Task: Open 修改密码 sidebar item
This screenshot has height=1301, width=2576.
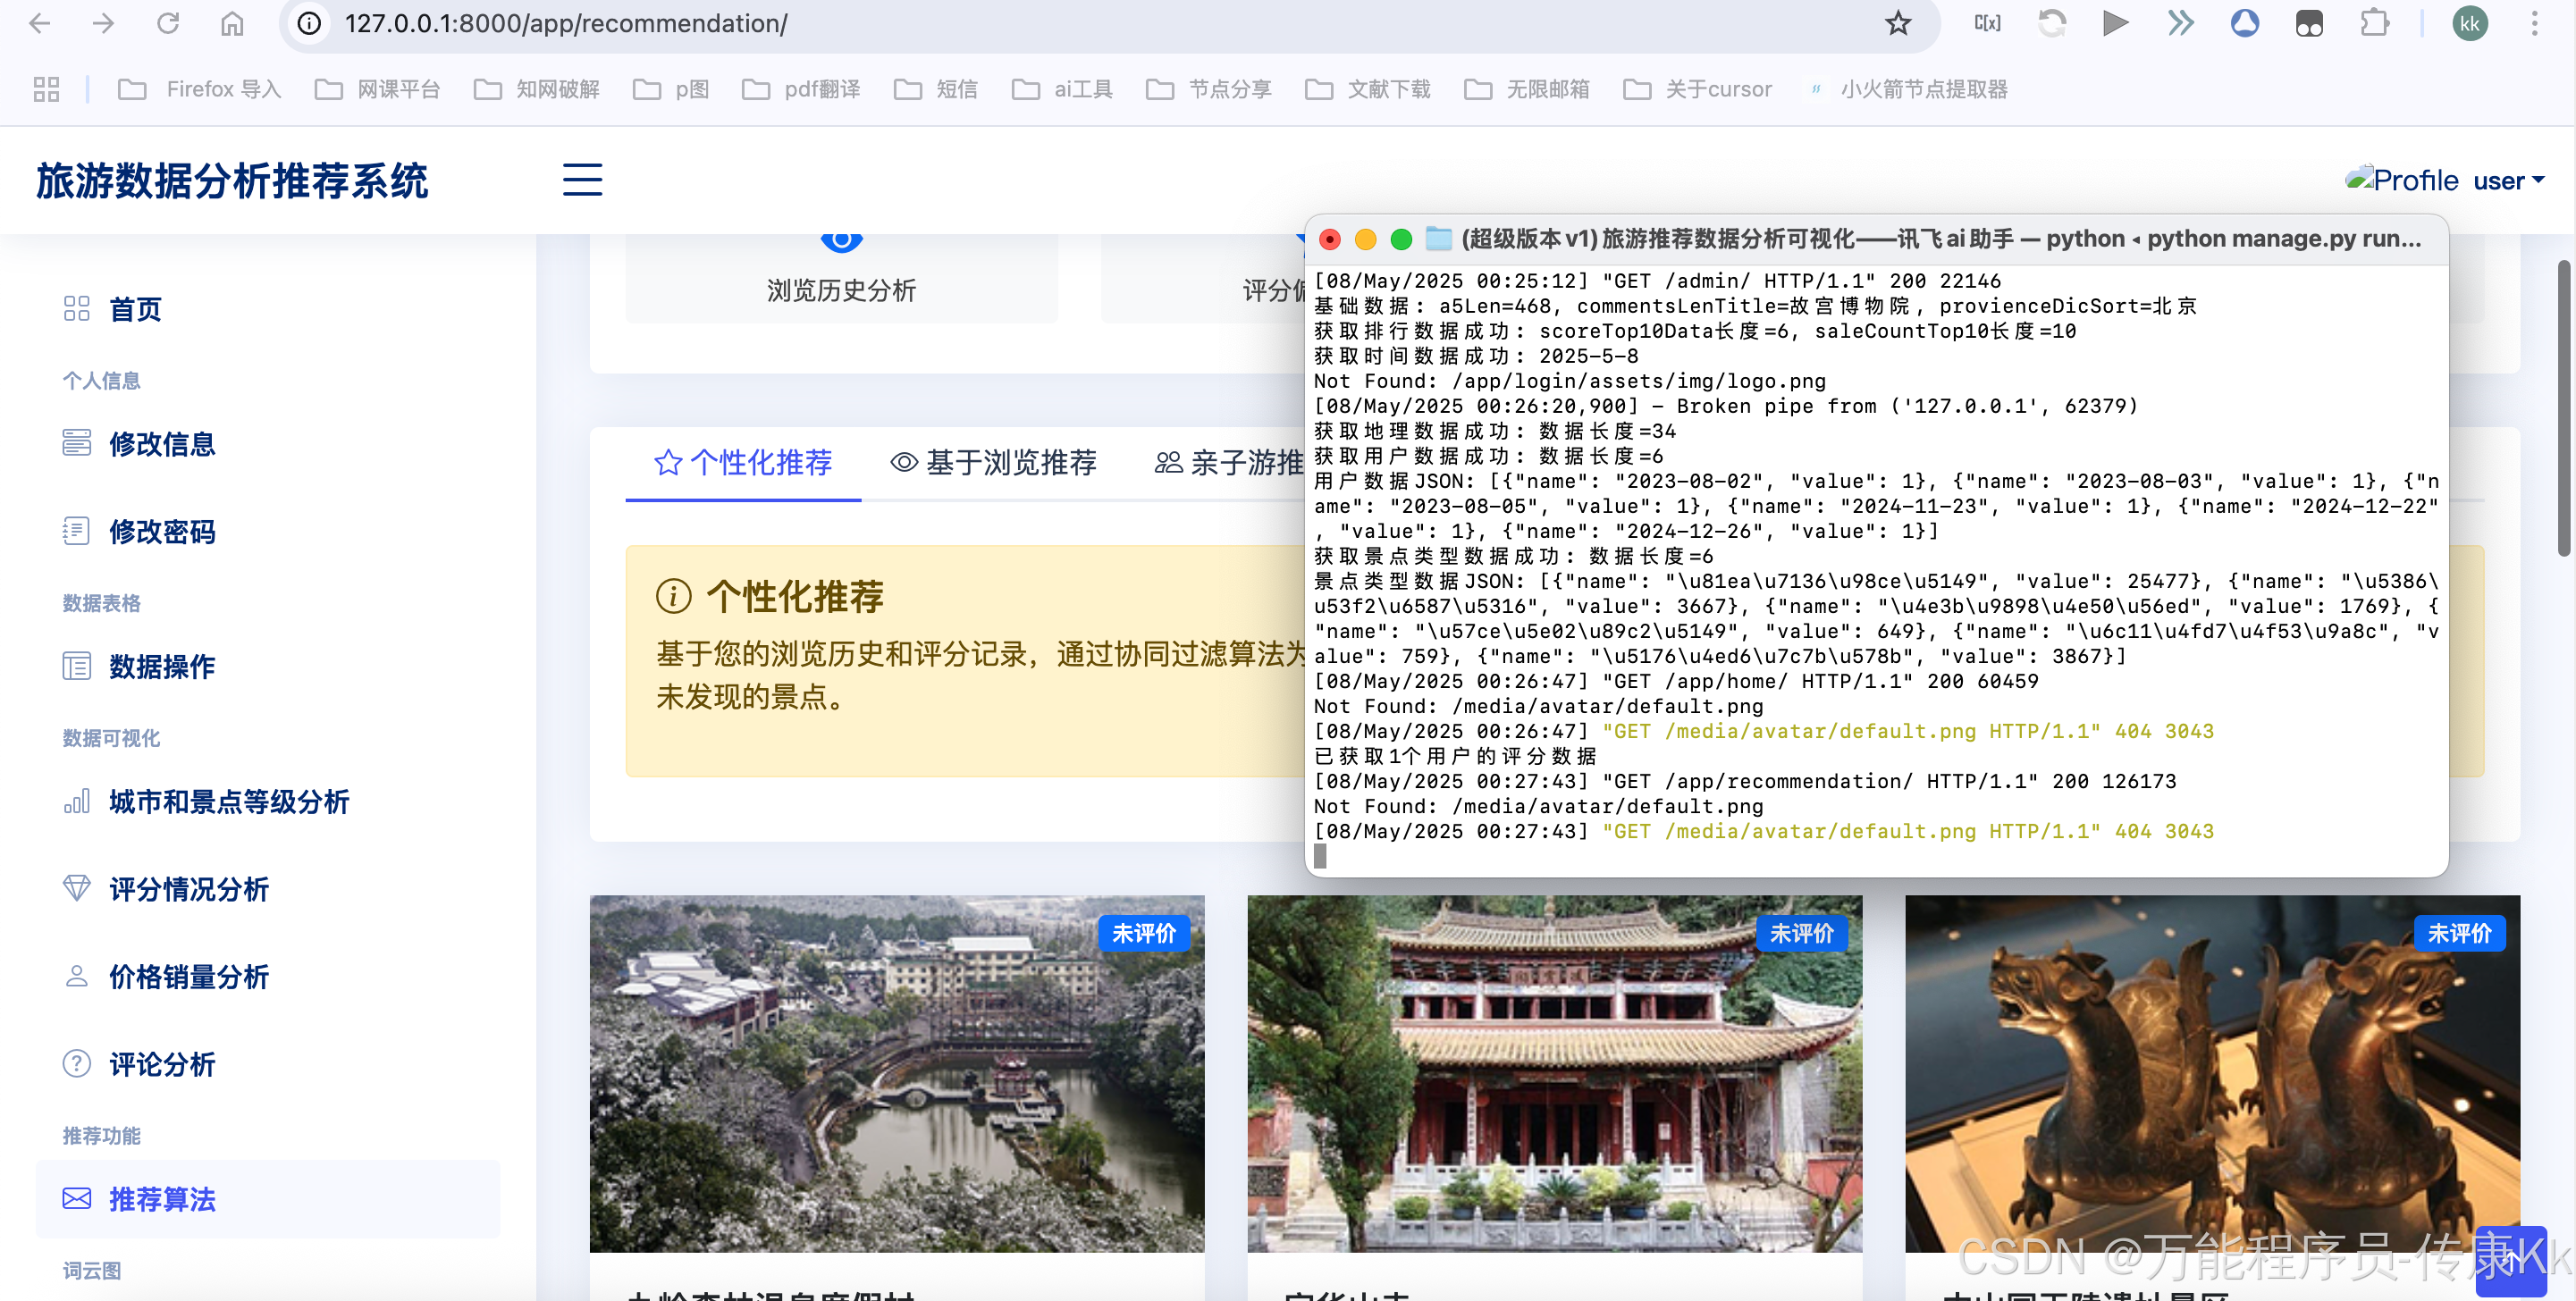Action: coord(162,532)
